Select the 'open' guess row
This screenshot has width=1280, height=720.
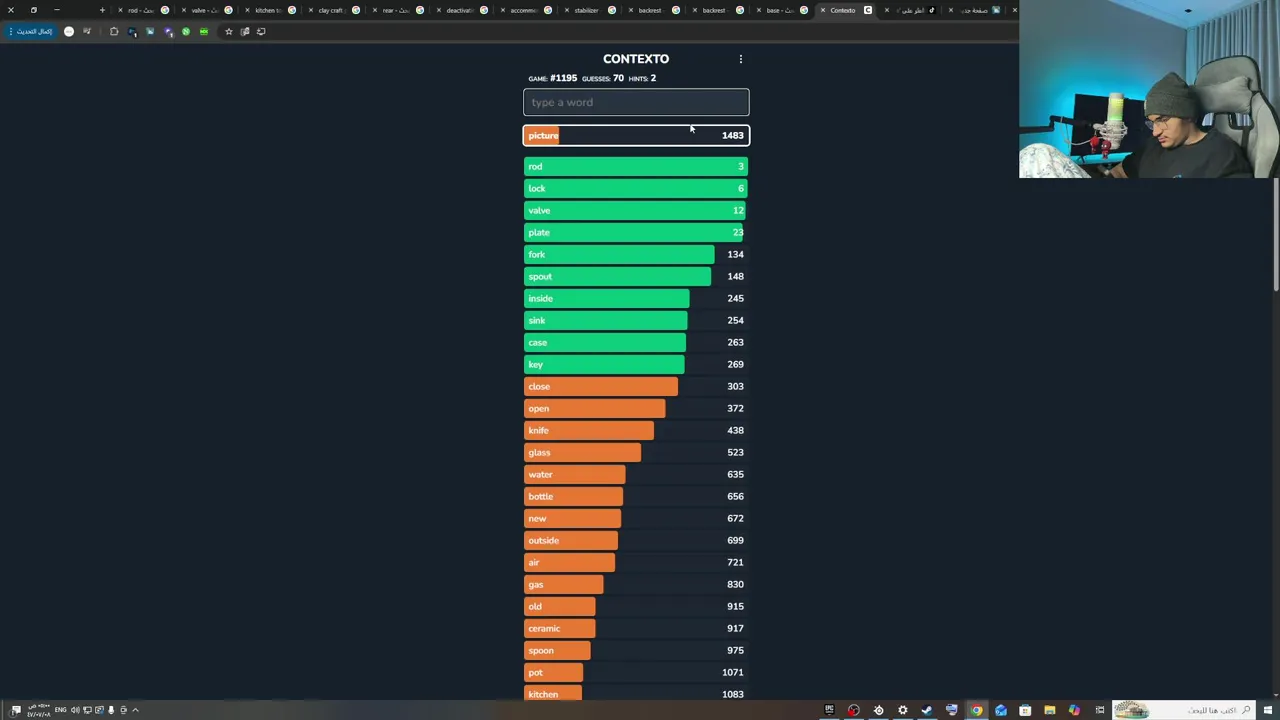[636, 408]
